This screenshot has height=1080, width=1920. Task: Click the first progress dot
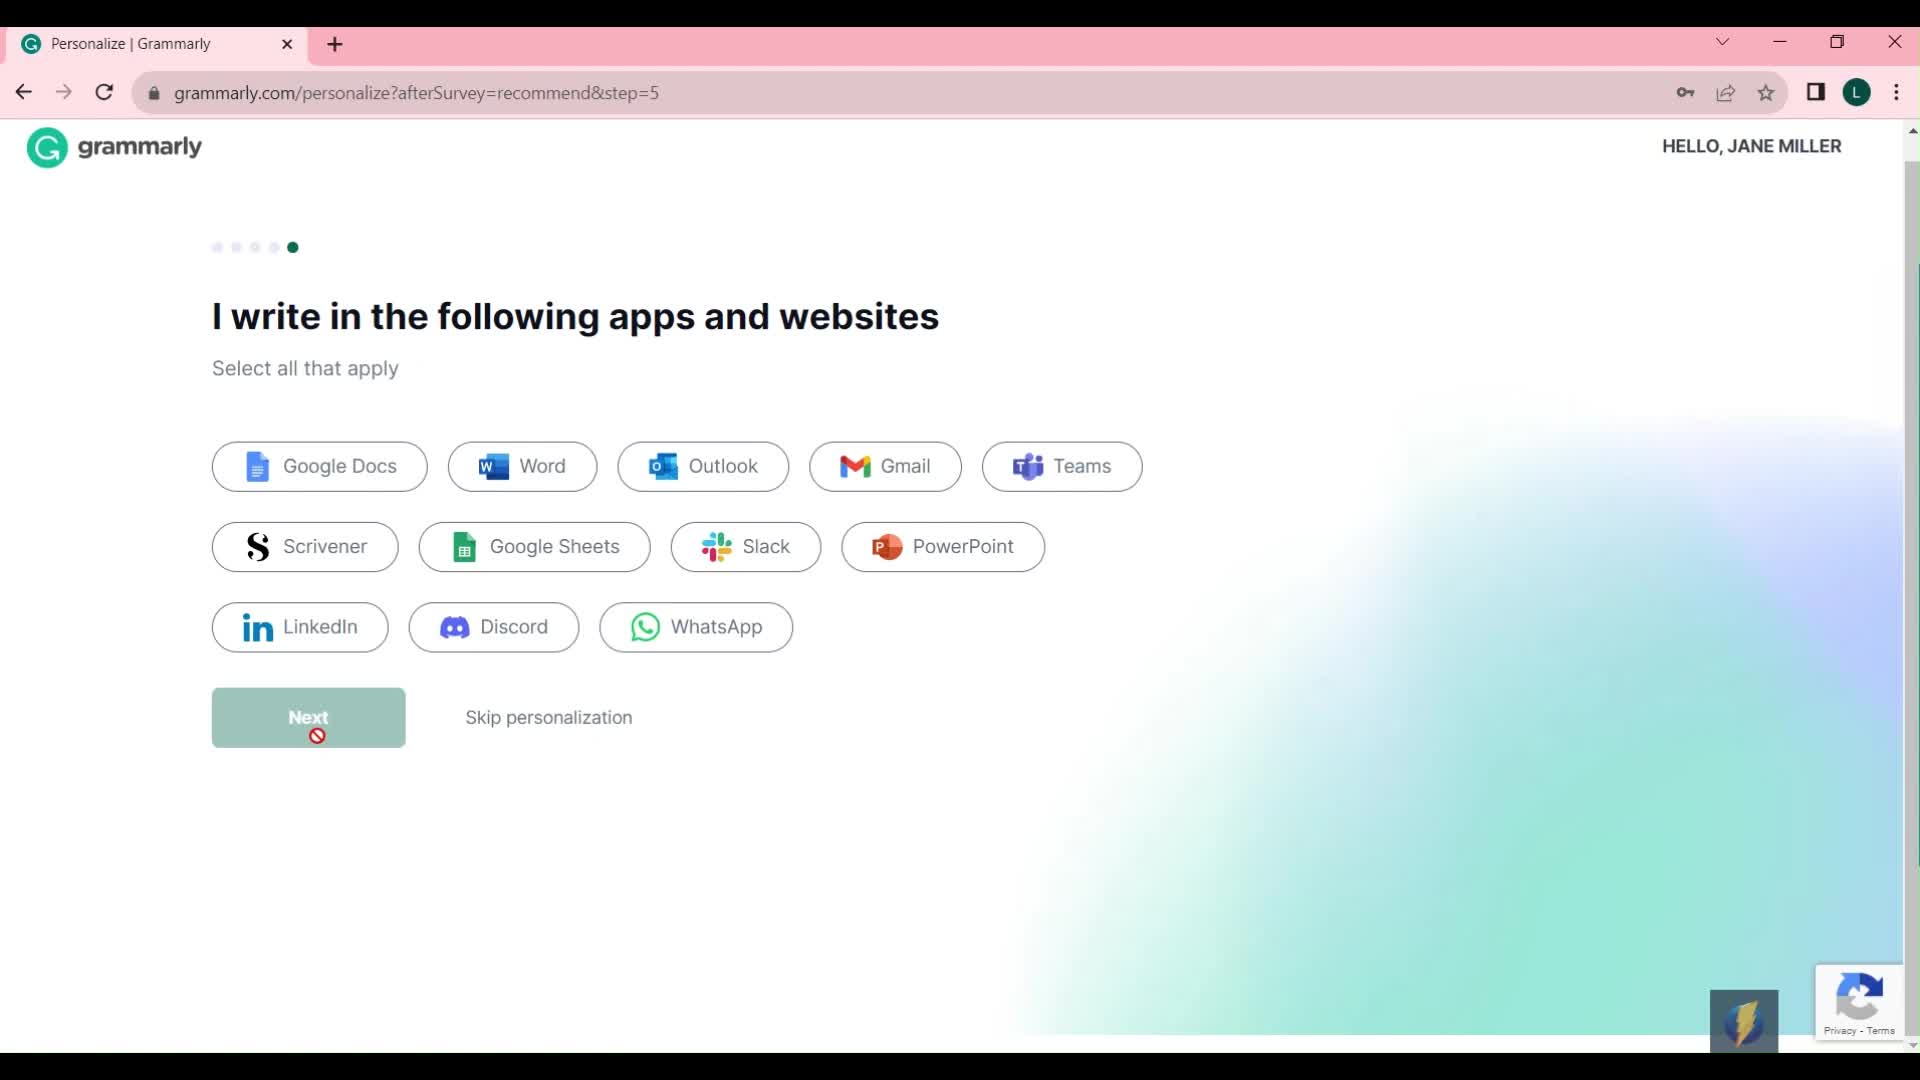click(217, 247)
